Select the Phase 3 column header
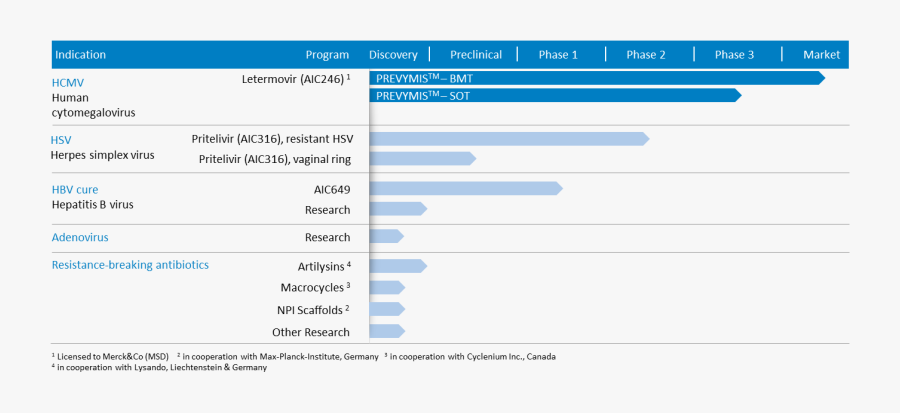This screenshot has height=413, width=900. click(x=735, y=55)
